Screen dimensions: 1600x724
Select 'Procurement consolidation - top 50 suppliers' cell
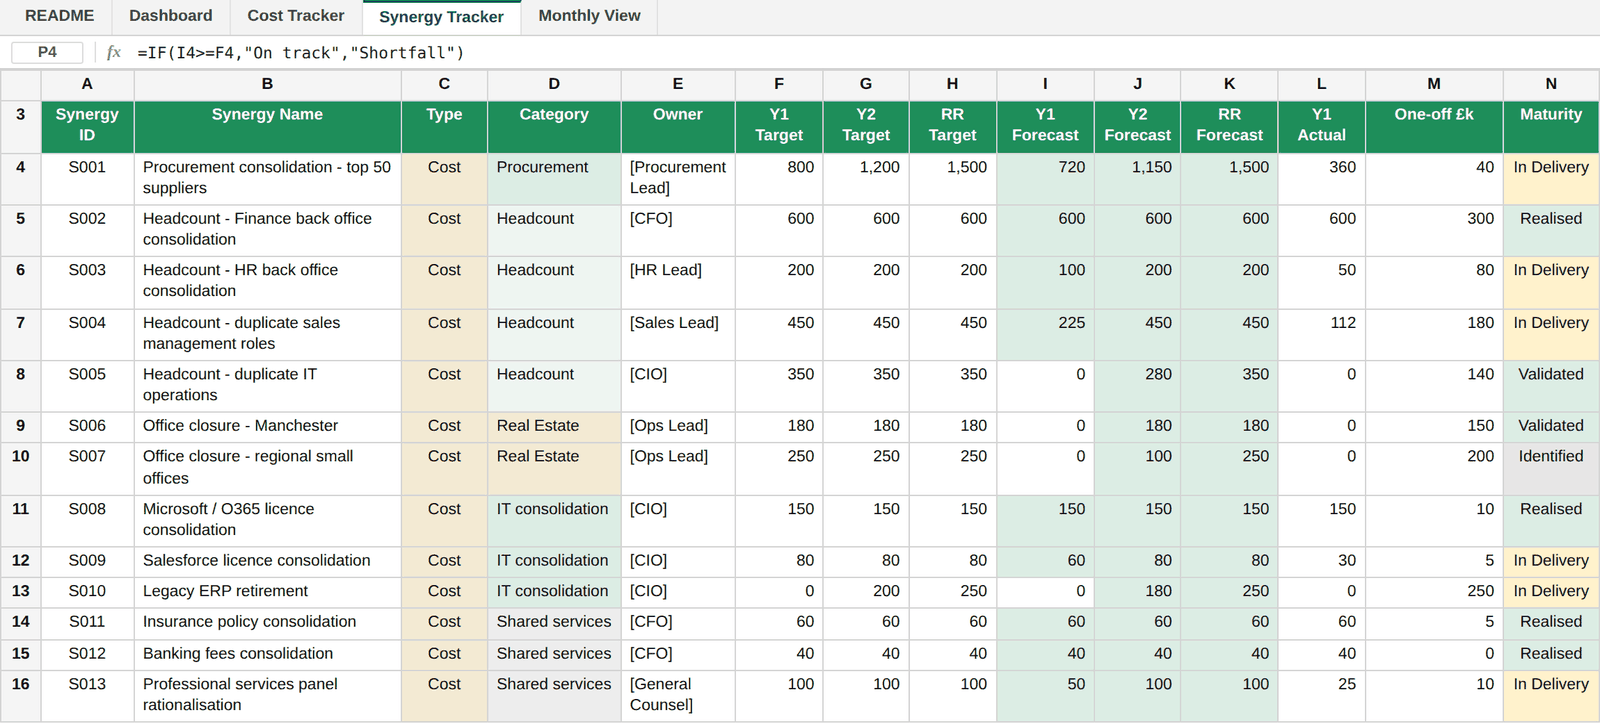pyautogui.click(x=267, y=179)
